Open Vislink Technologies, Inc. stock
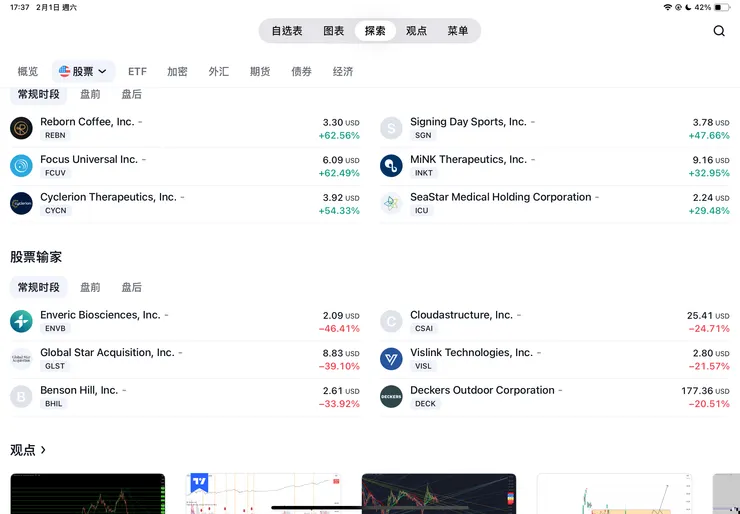This screenshot has height=514, width=740. pos(555,359)
